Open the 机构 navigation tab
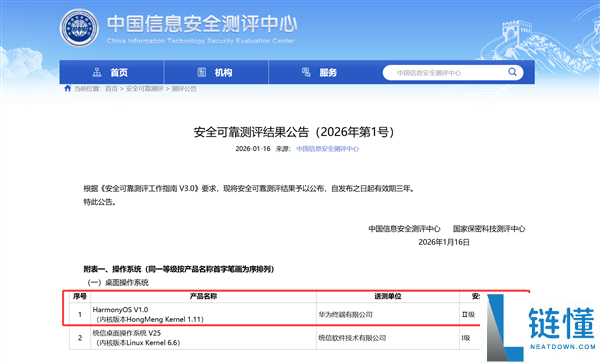The height and width of the screenshot is (363, 600). [x=216, y=72]
